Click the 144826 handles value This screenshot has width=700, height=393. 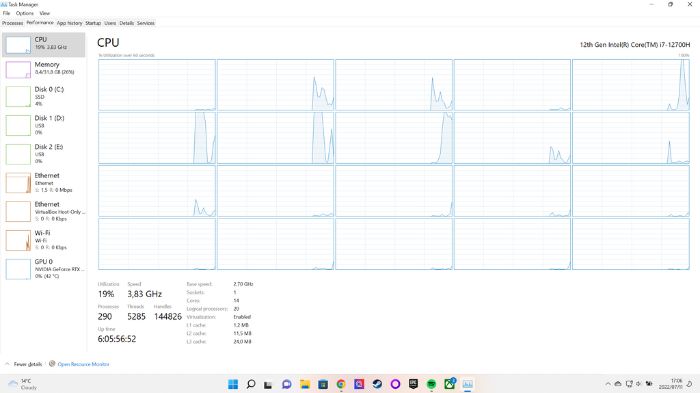click(168, 317)
